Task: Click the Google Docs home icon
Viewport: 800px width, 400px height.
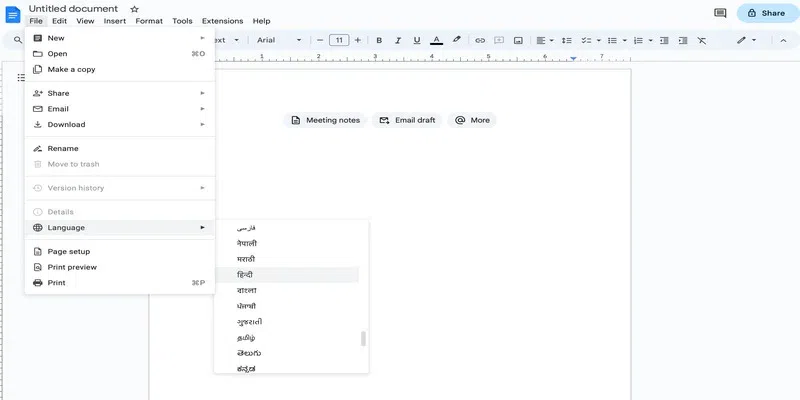Action: [x=12, y=14]
